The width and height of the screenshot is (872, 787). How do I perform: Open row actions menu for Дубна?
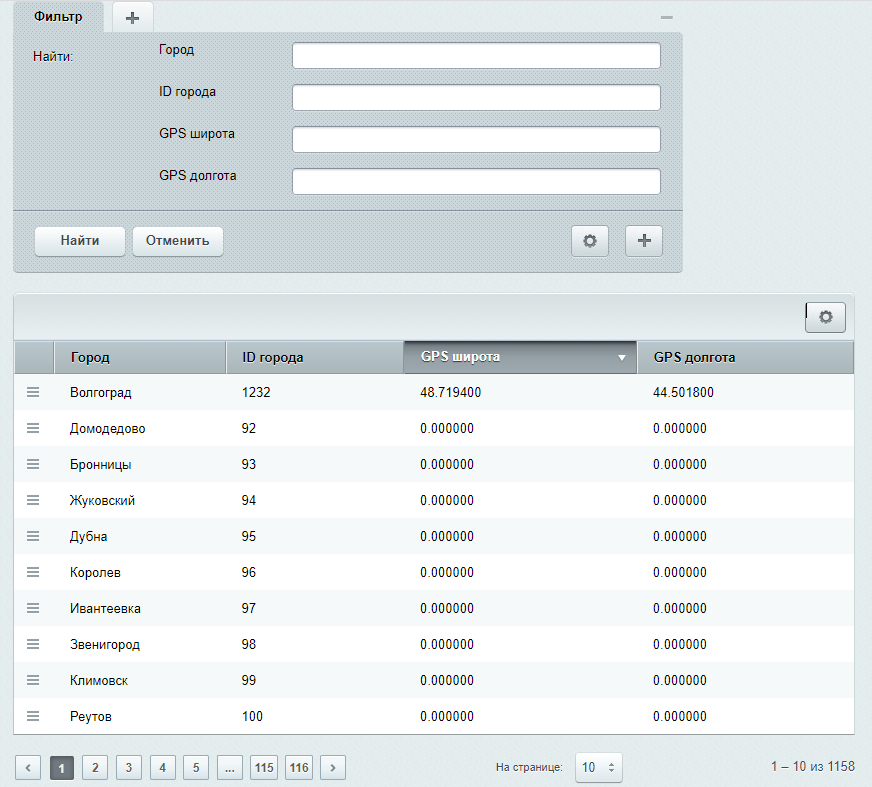coord(33,537)
